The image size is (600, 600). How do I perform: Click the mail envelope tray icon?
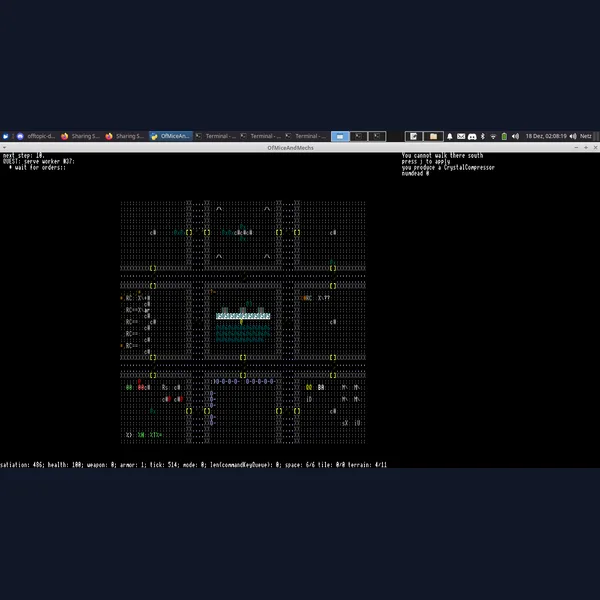[x=459, y=136]
